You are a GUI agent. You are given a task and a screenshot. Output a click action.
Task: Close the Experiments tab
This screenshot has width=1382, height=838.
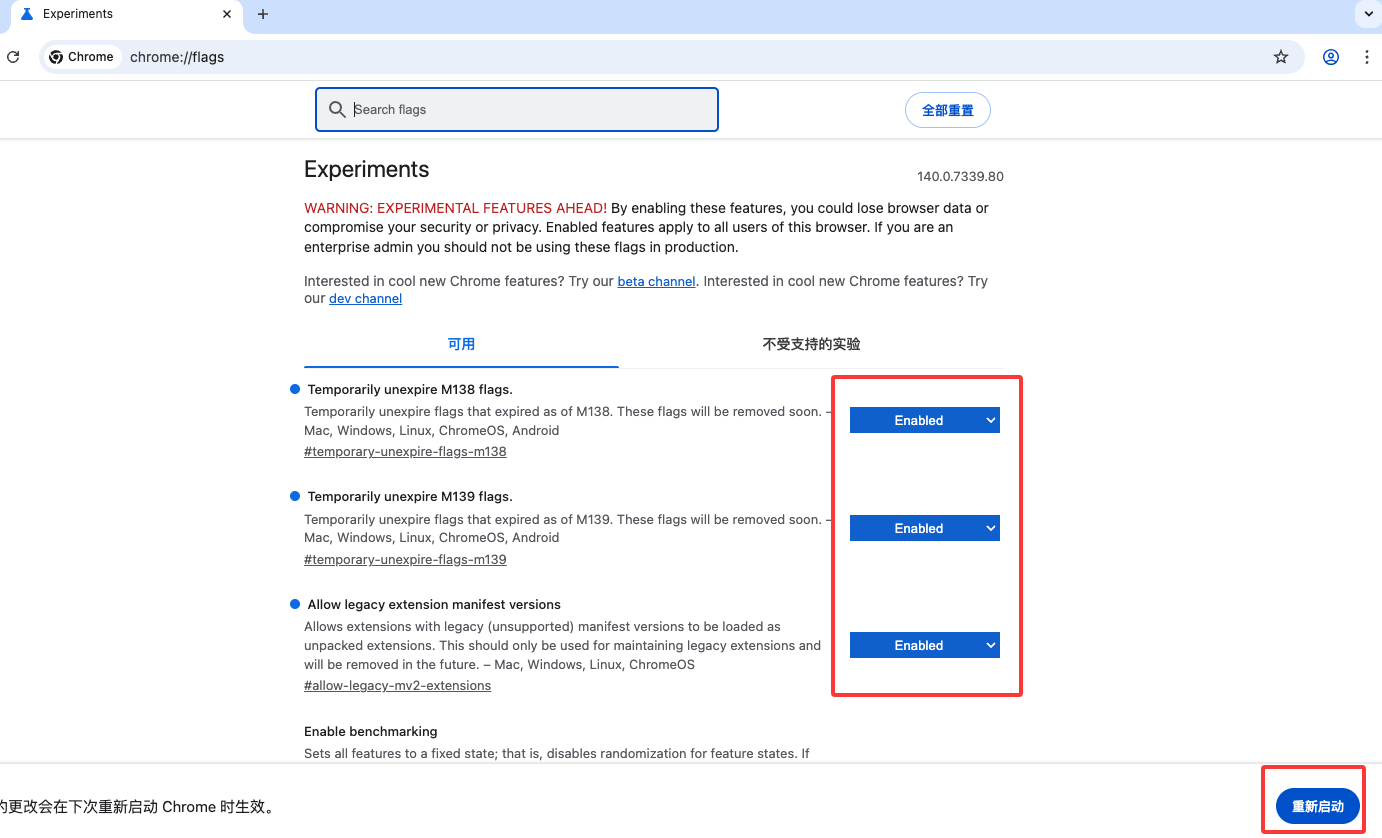click(x=227, y=14)
